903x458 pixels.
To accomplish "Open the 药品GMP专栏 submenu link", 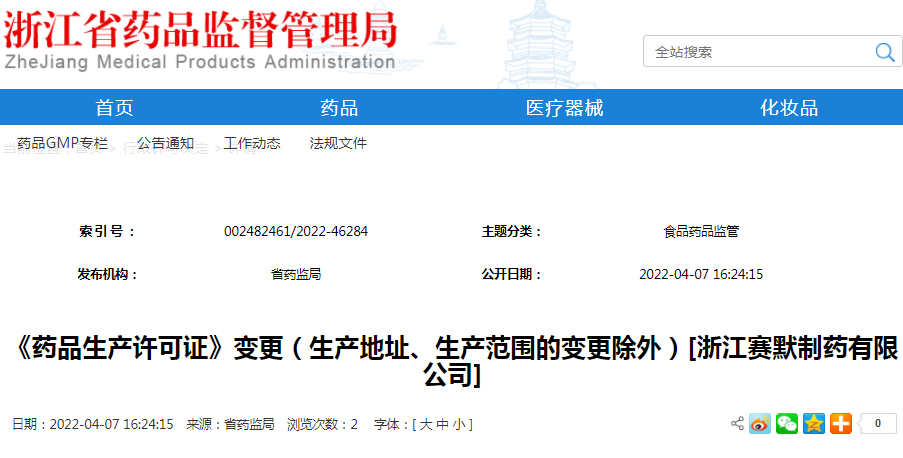I will click(62, 143).
